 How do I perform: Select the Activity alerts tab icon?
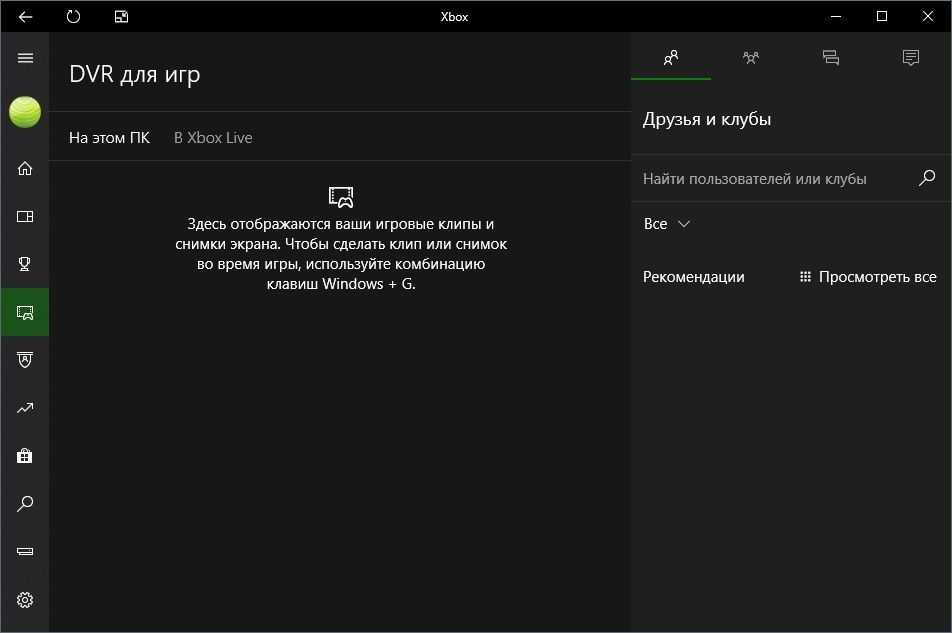click(x=911, y=58)
